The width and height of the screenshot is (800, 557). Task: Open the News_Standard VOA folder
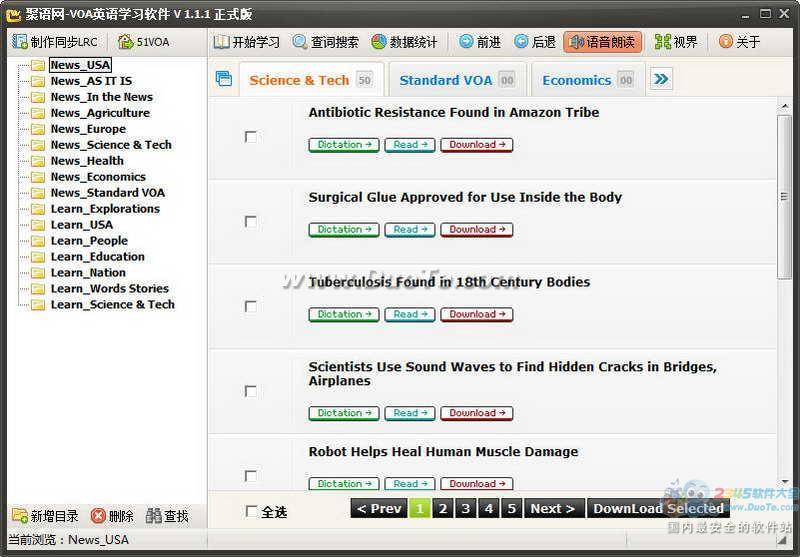pos(108,193)
